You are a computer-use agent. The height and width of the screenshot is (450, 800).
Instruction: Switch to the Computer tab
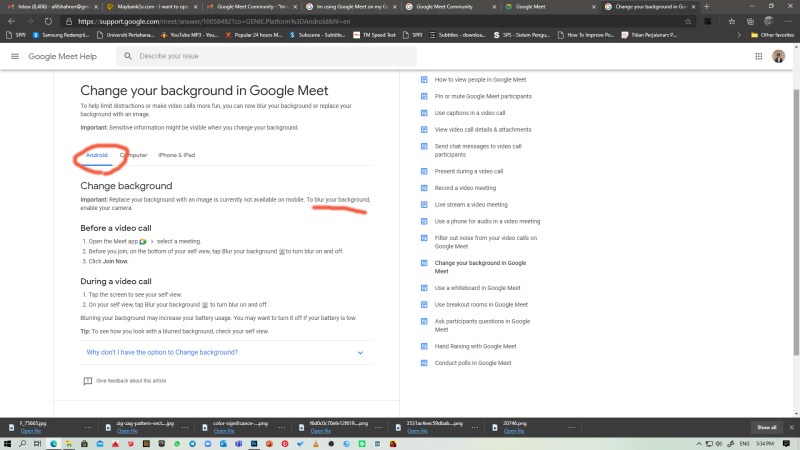[134, 155]
